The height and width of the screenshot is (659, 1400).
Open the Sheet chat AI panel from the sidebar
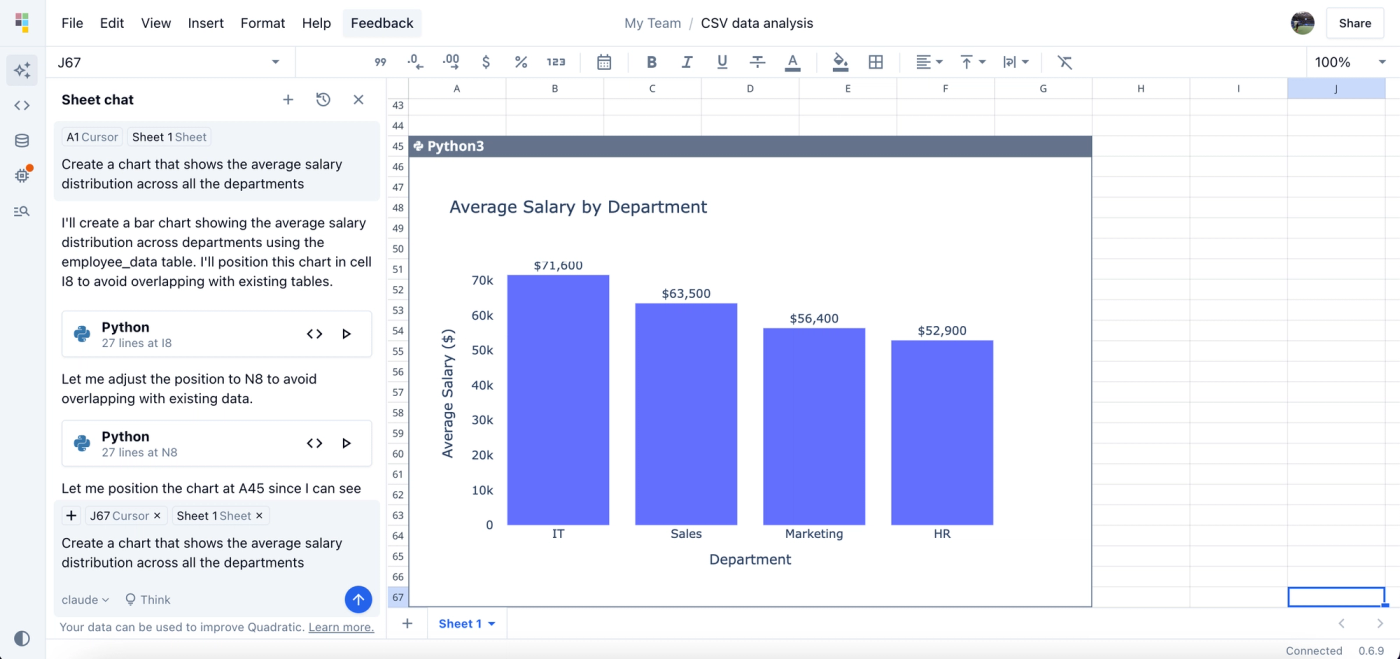click(22, 70)
